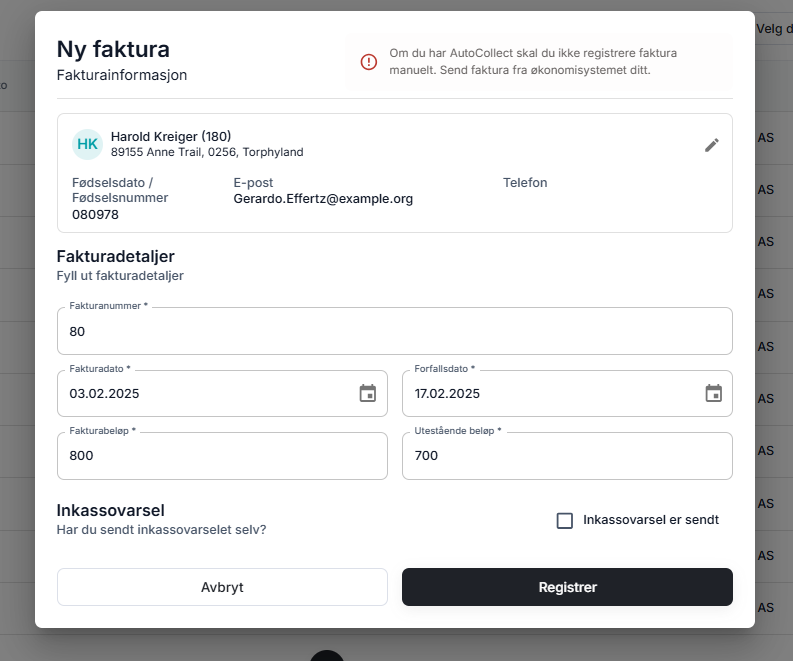Open the Fakturadato calendar picker

[368, 393]
